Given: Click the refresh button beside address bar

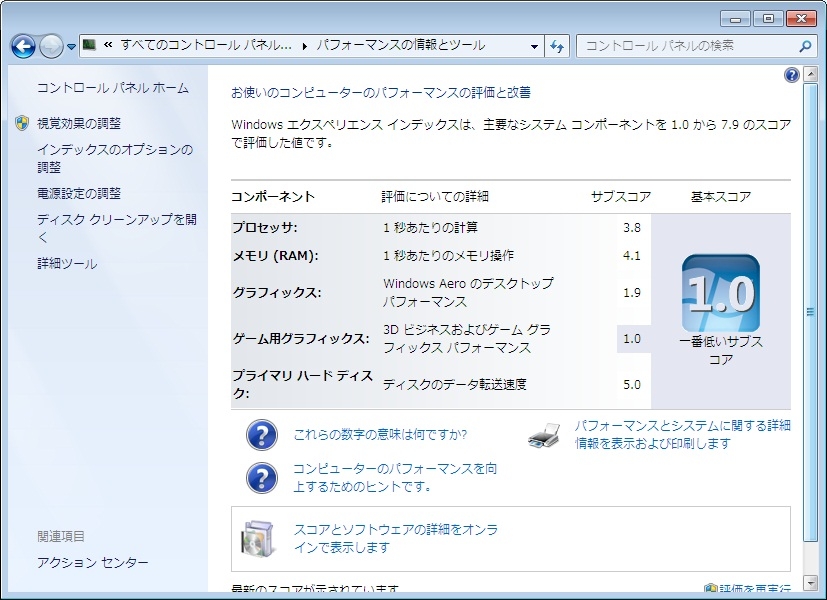Looking at the screenshot, I should pos(557,46).
